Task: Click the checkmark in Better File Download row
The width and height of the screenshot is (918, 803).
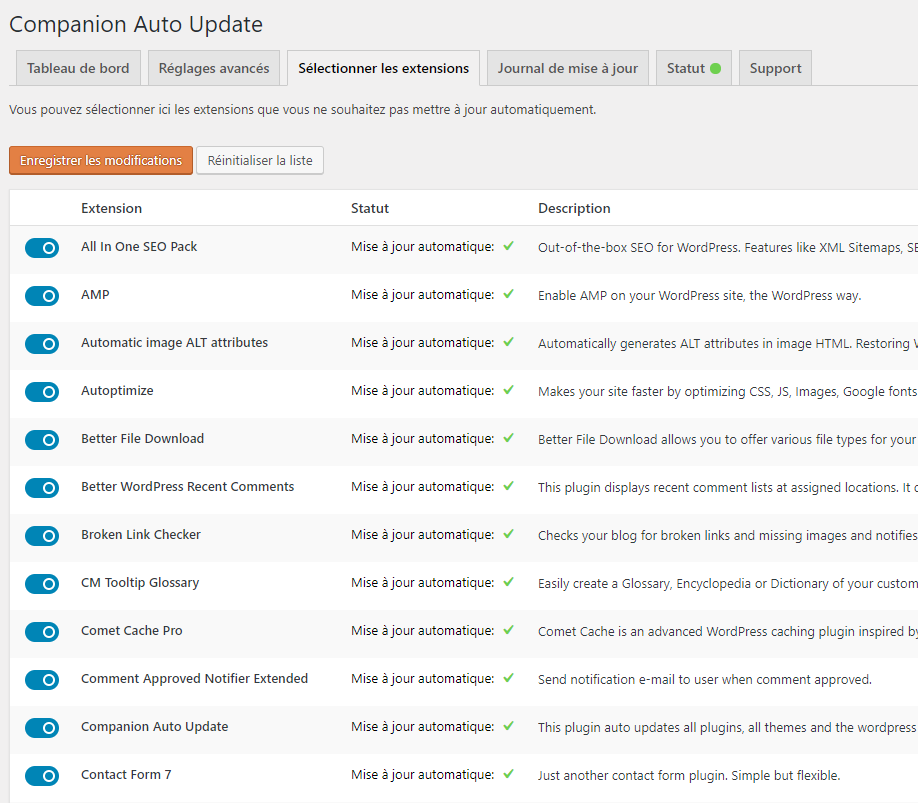Action: point(508,438)
